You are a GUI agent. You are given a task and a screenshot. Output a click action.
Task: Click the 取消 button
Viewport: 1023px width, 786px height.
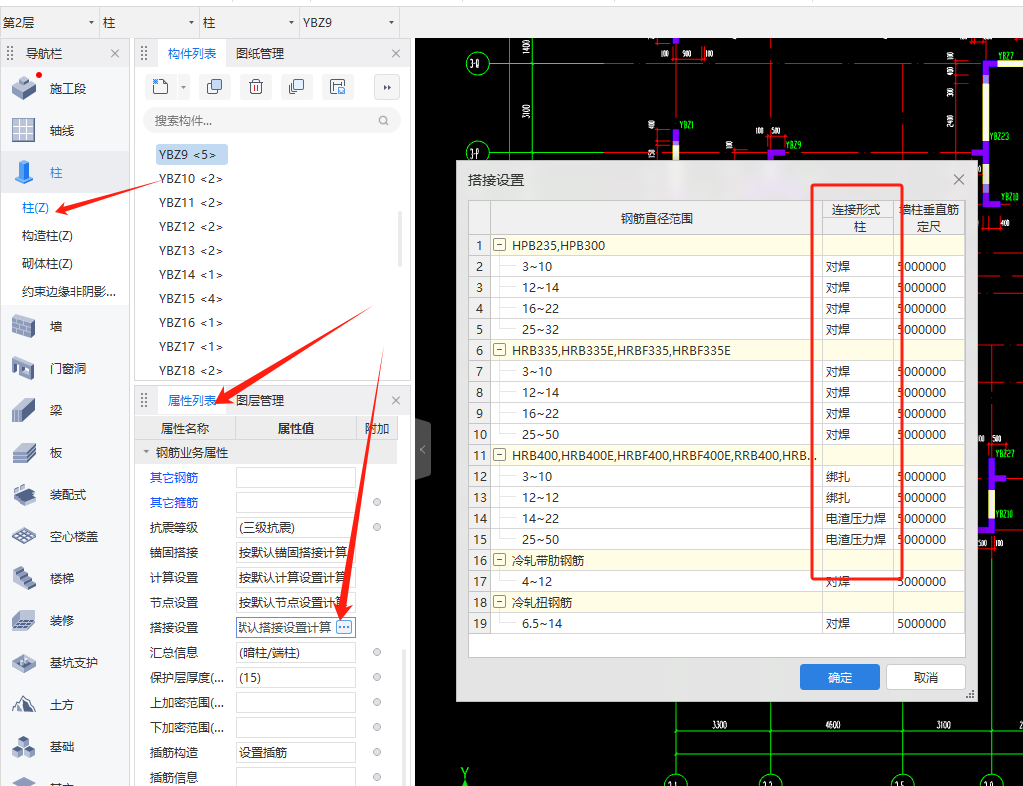point(925,677)
